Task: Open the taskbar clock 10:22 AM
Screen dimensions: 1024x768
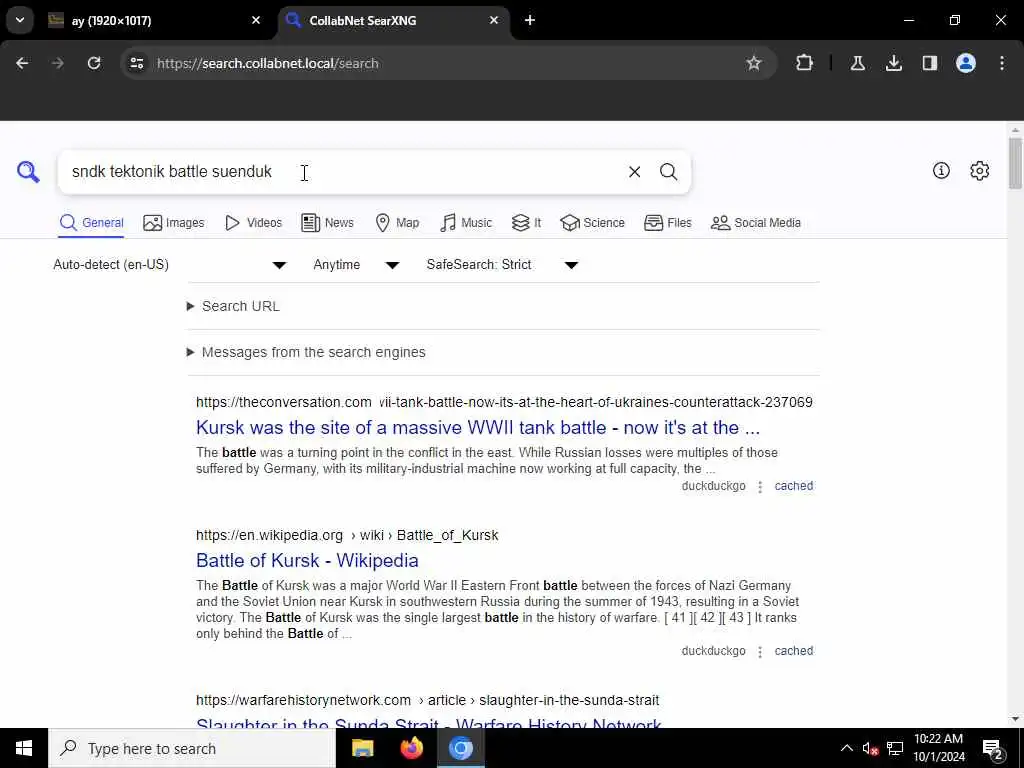Action: point(938,748)
